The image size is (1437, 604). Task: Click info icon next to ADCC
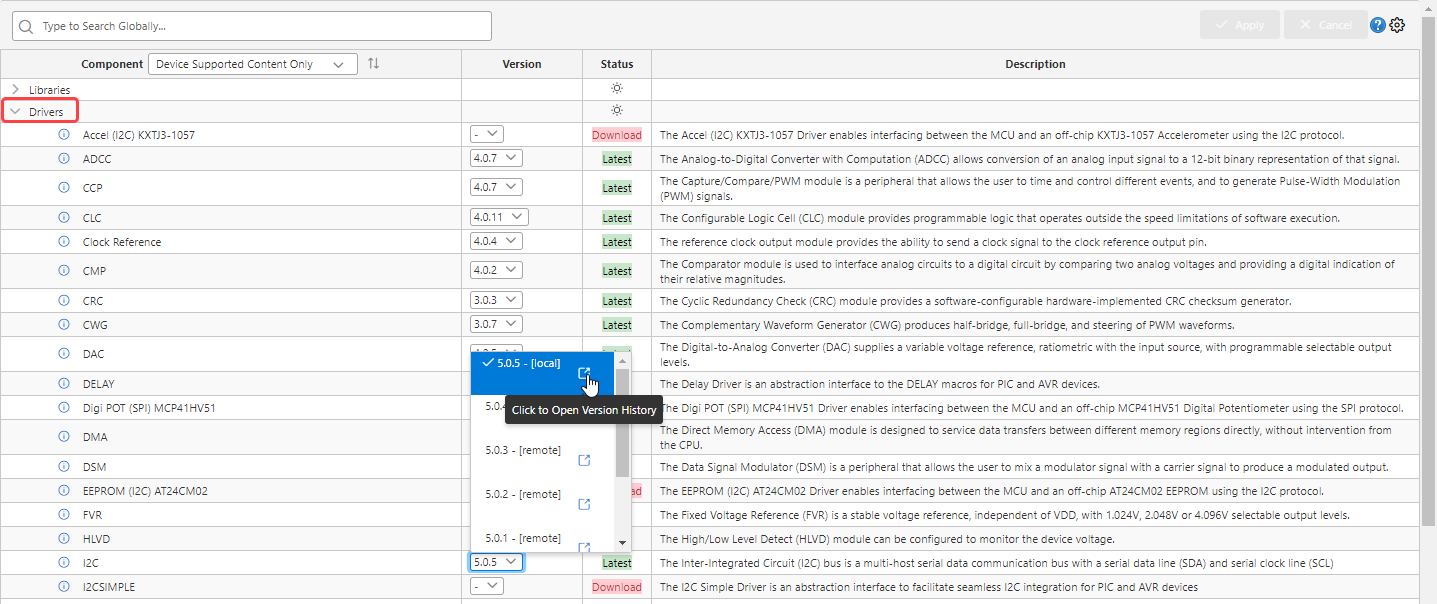(63, 158)
